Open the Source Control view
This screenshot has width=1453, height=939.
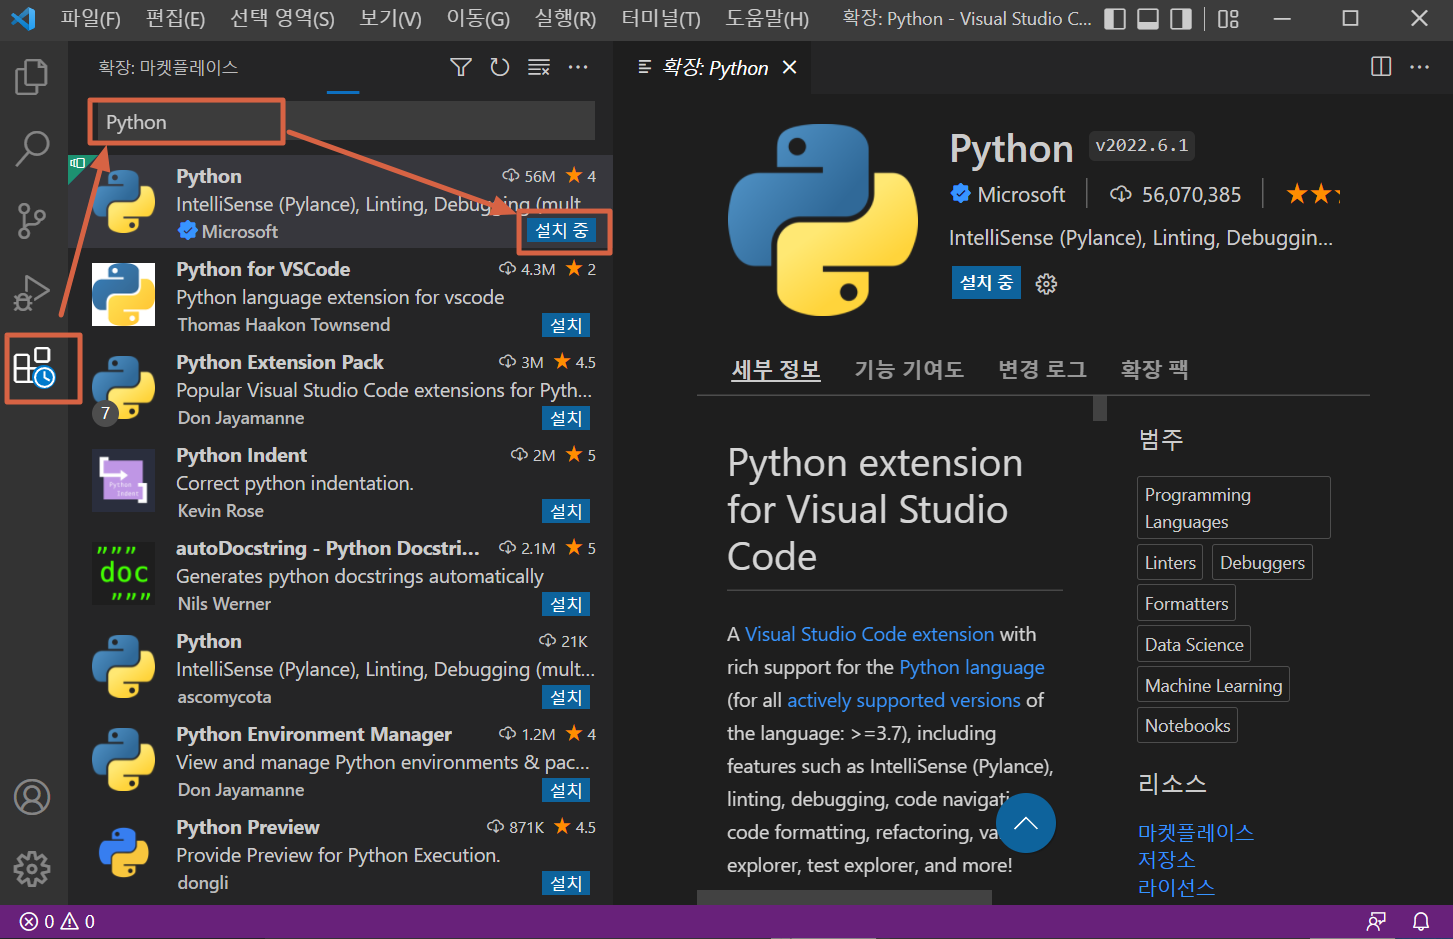(32, 220)
